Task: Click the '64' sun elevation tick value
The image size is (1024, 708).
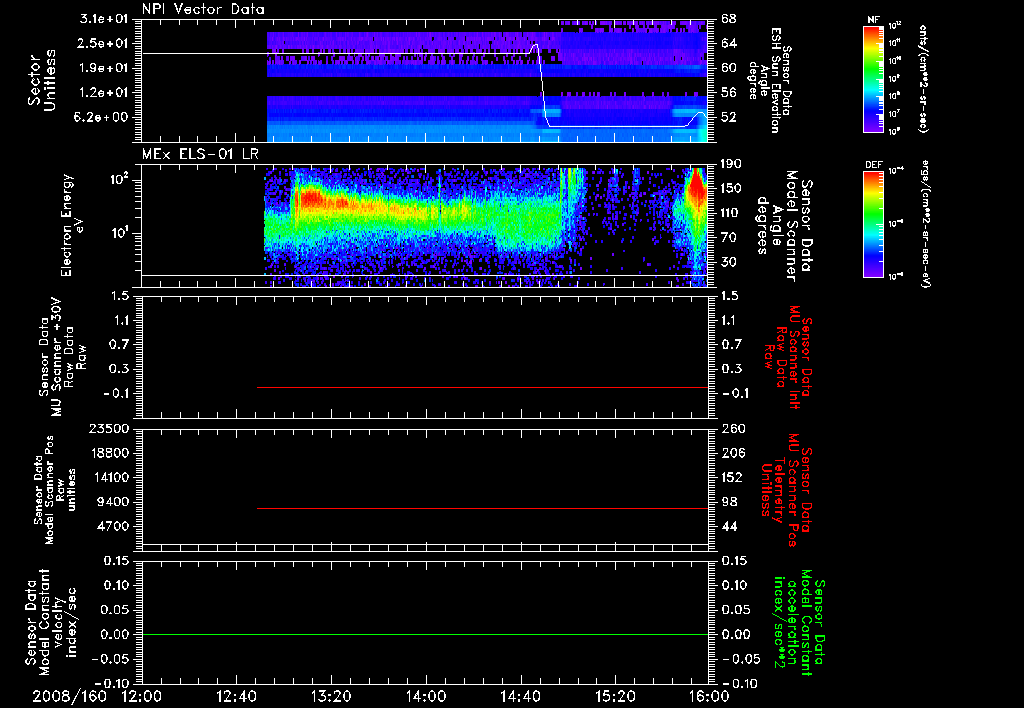Action: point(729,43)
